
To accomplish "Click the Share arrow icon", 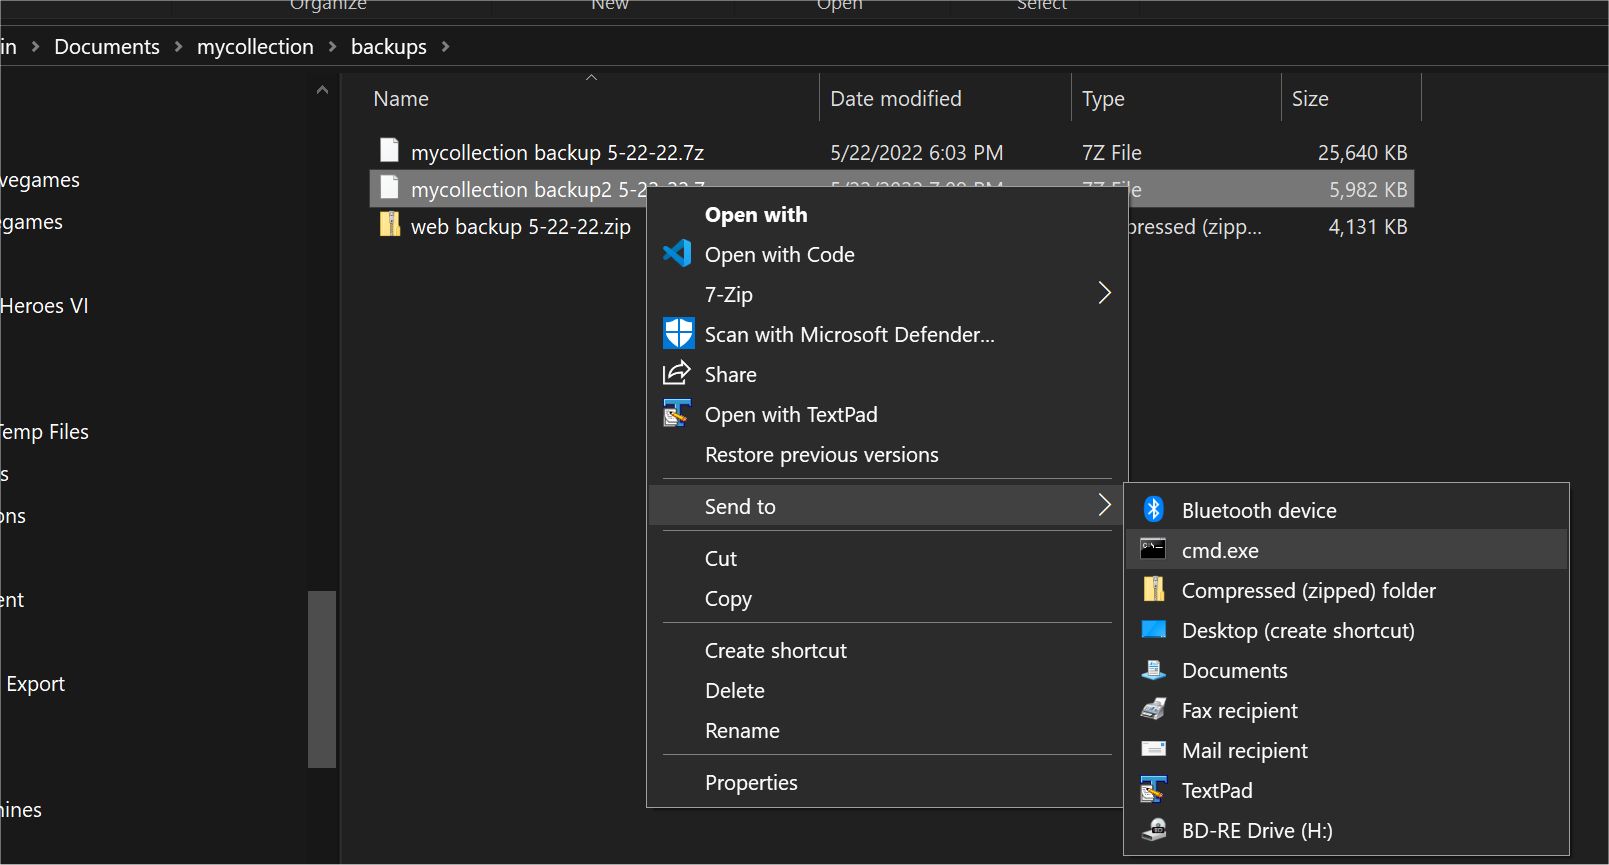I will 677,374.
